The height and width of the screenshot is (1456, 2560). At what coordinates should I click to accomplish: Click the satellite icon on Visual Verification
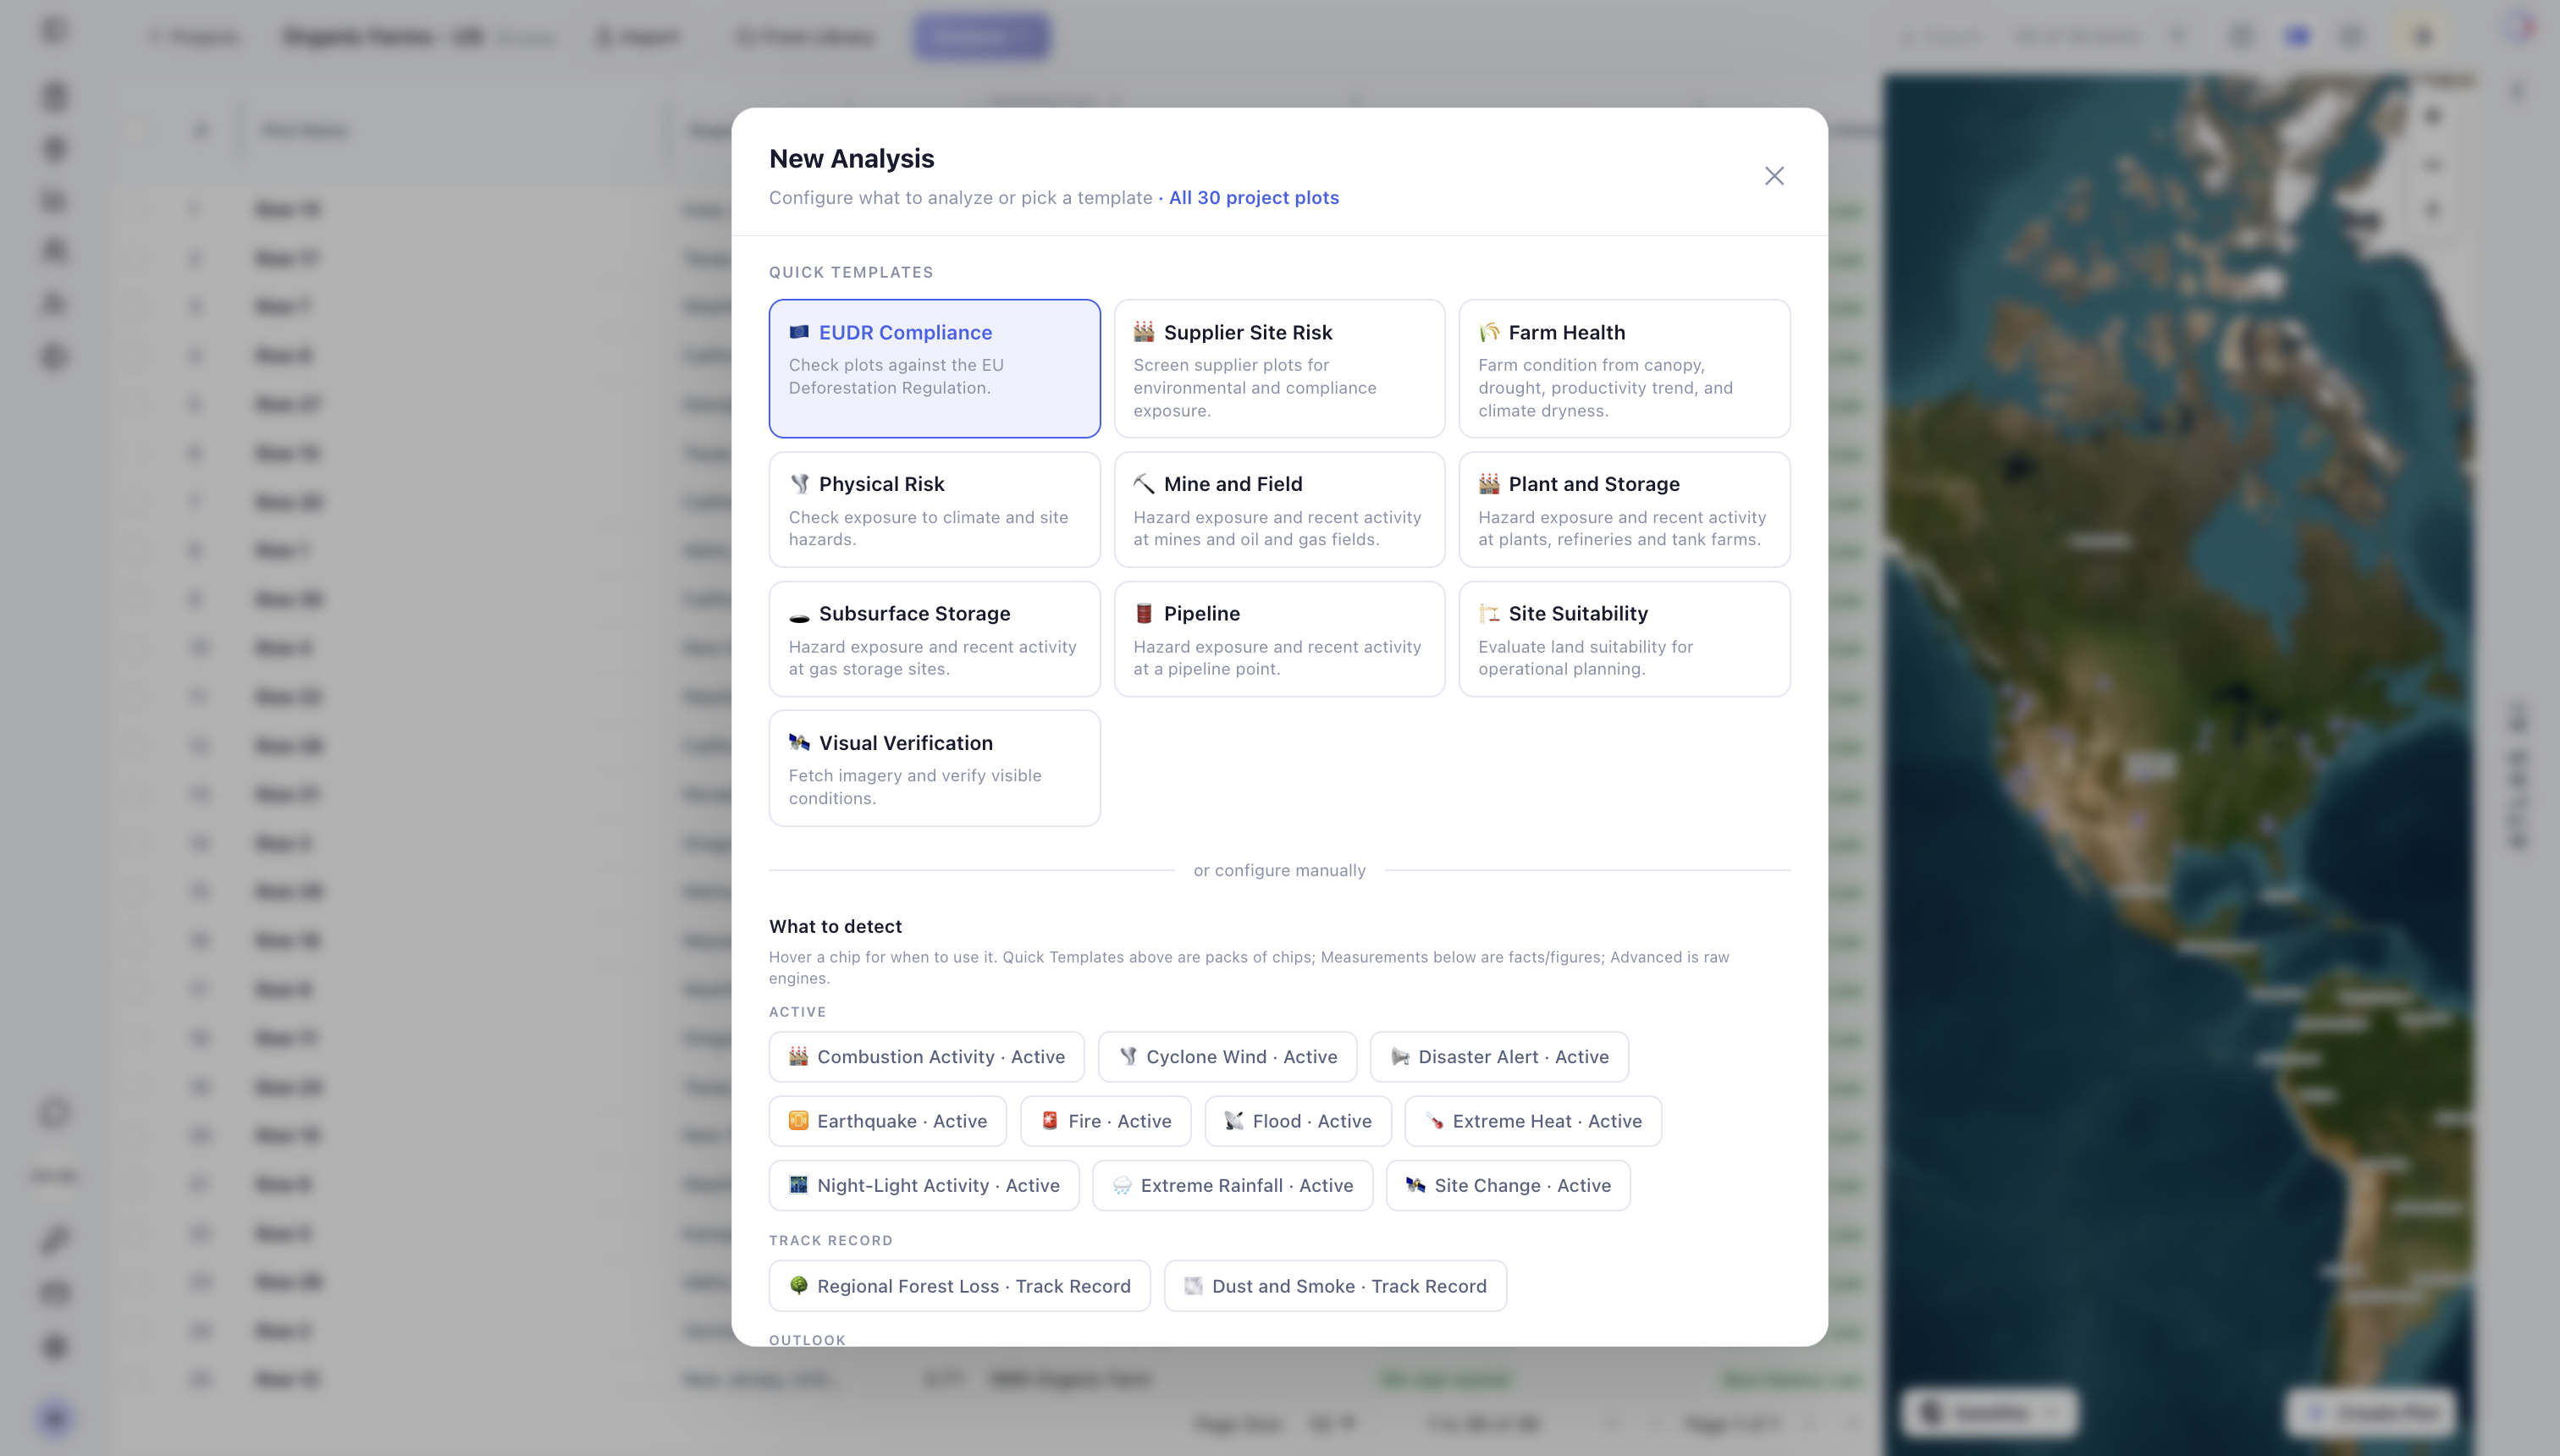(x=798, y=742)
